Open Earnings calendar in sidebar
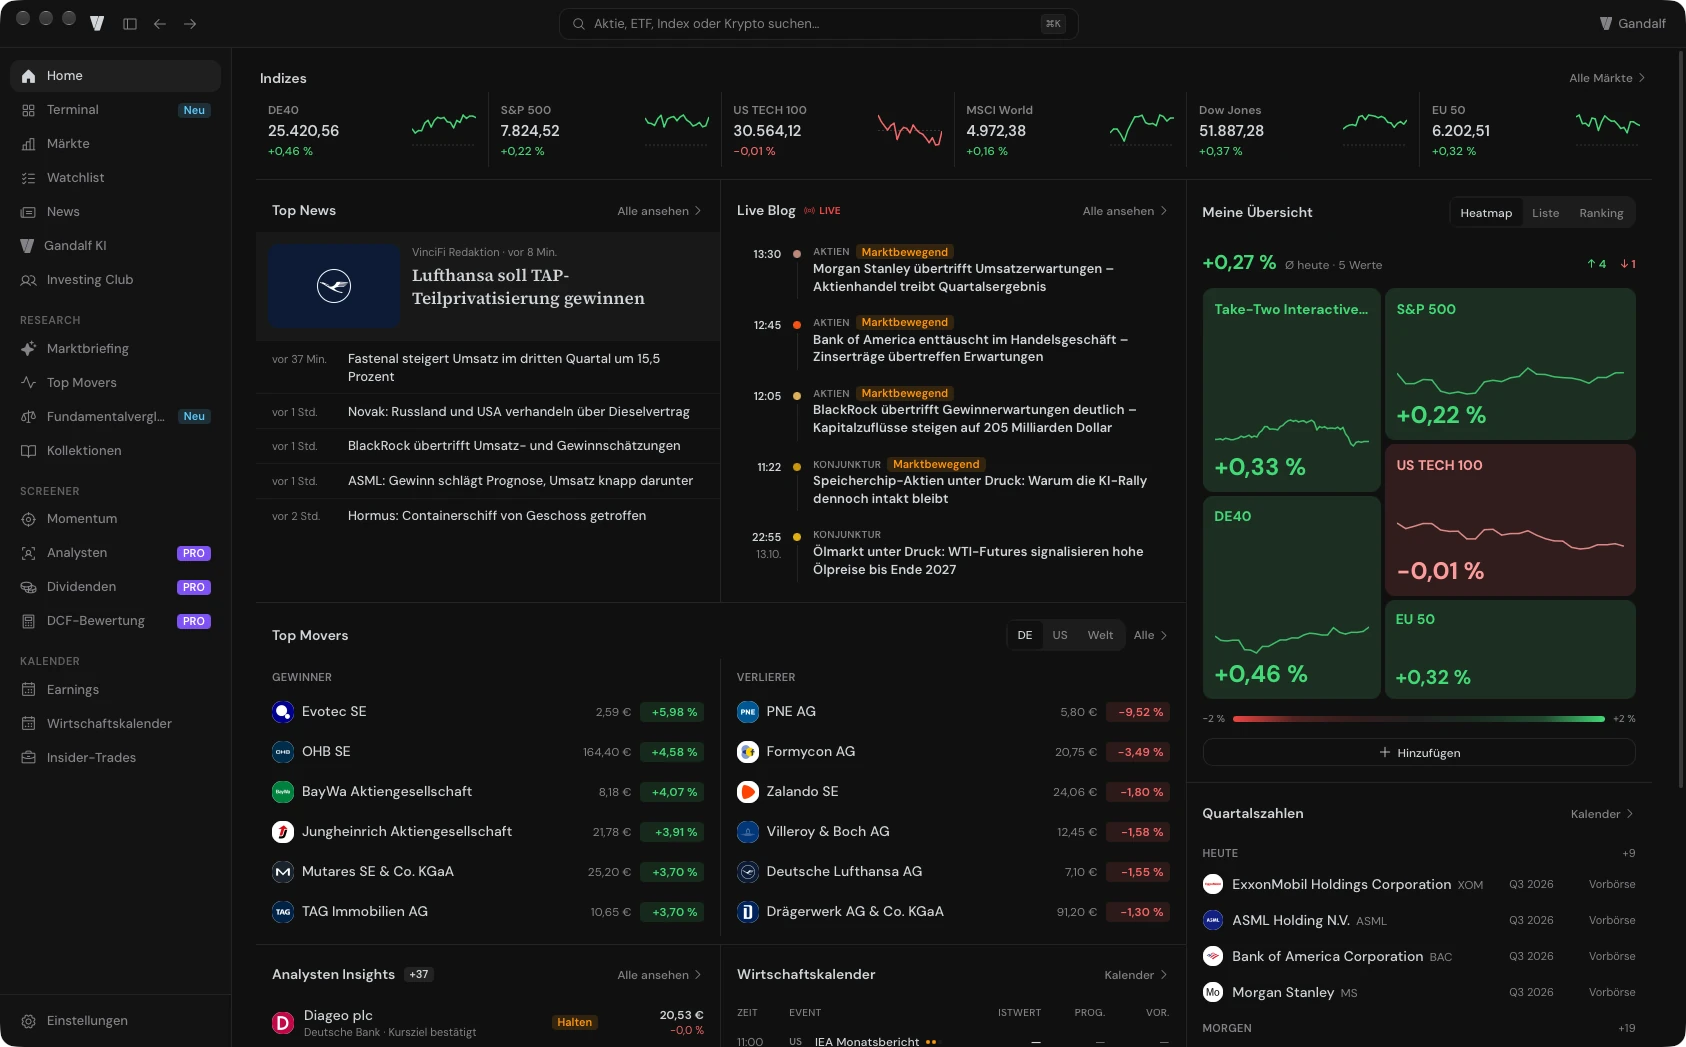 pos(115,690)
